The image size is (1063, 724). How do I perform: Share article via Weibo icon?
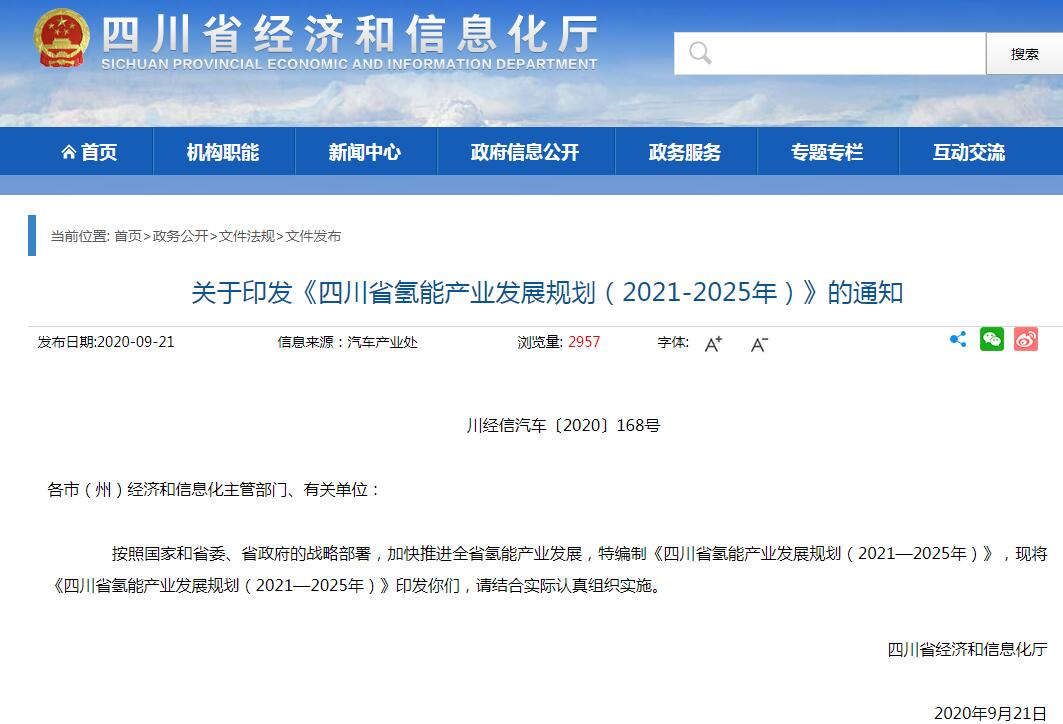1026,339
